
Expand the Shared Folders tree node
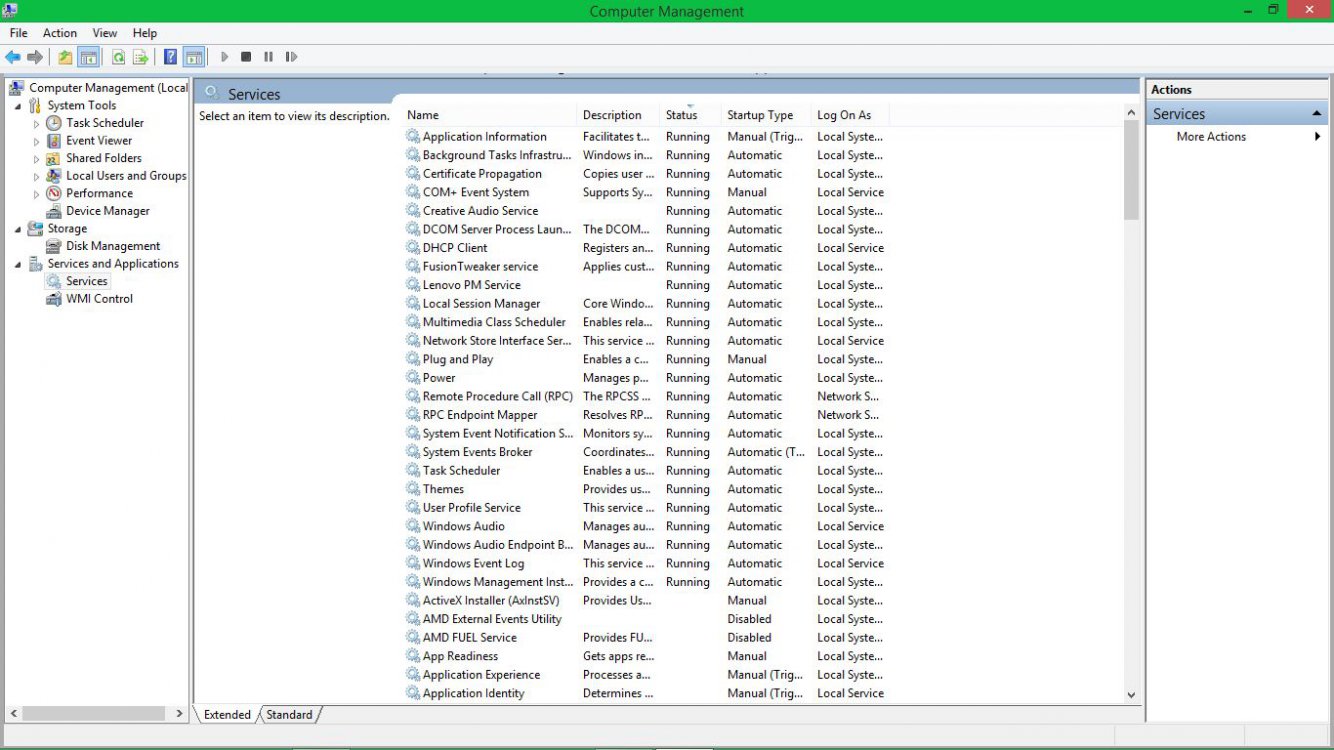37,158
